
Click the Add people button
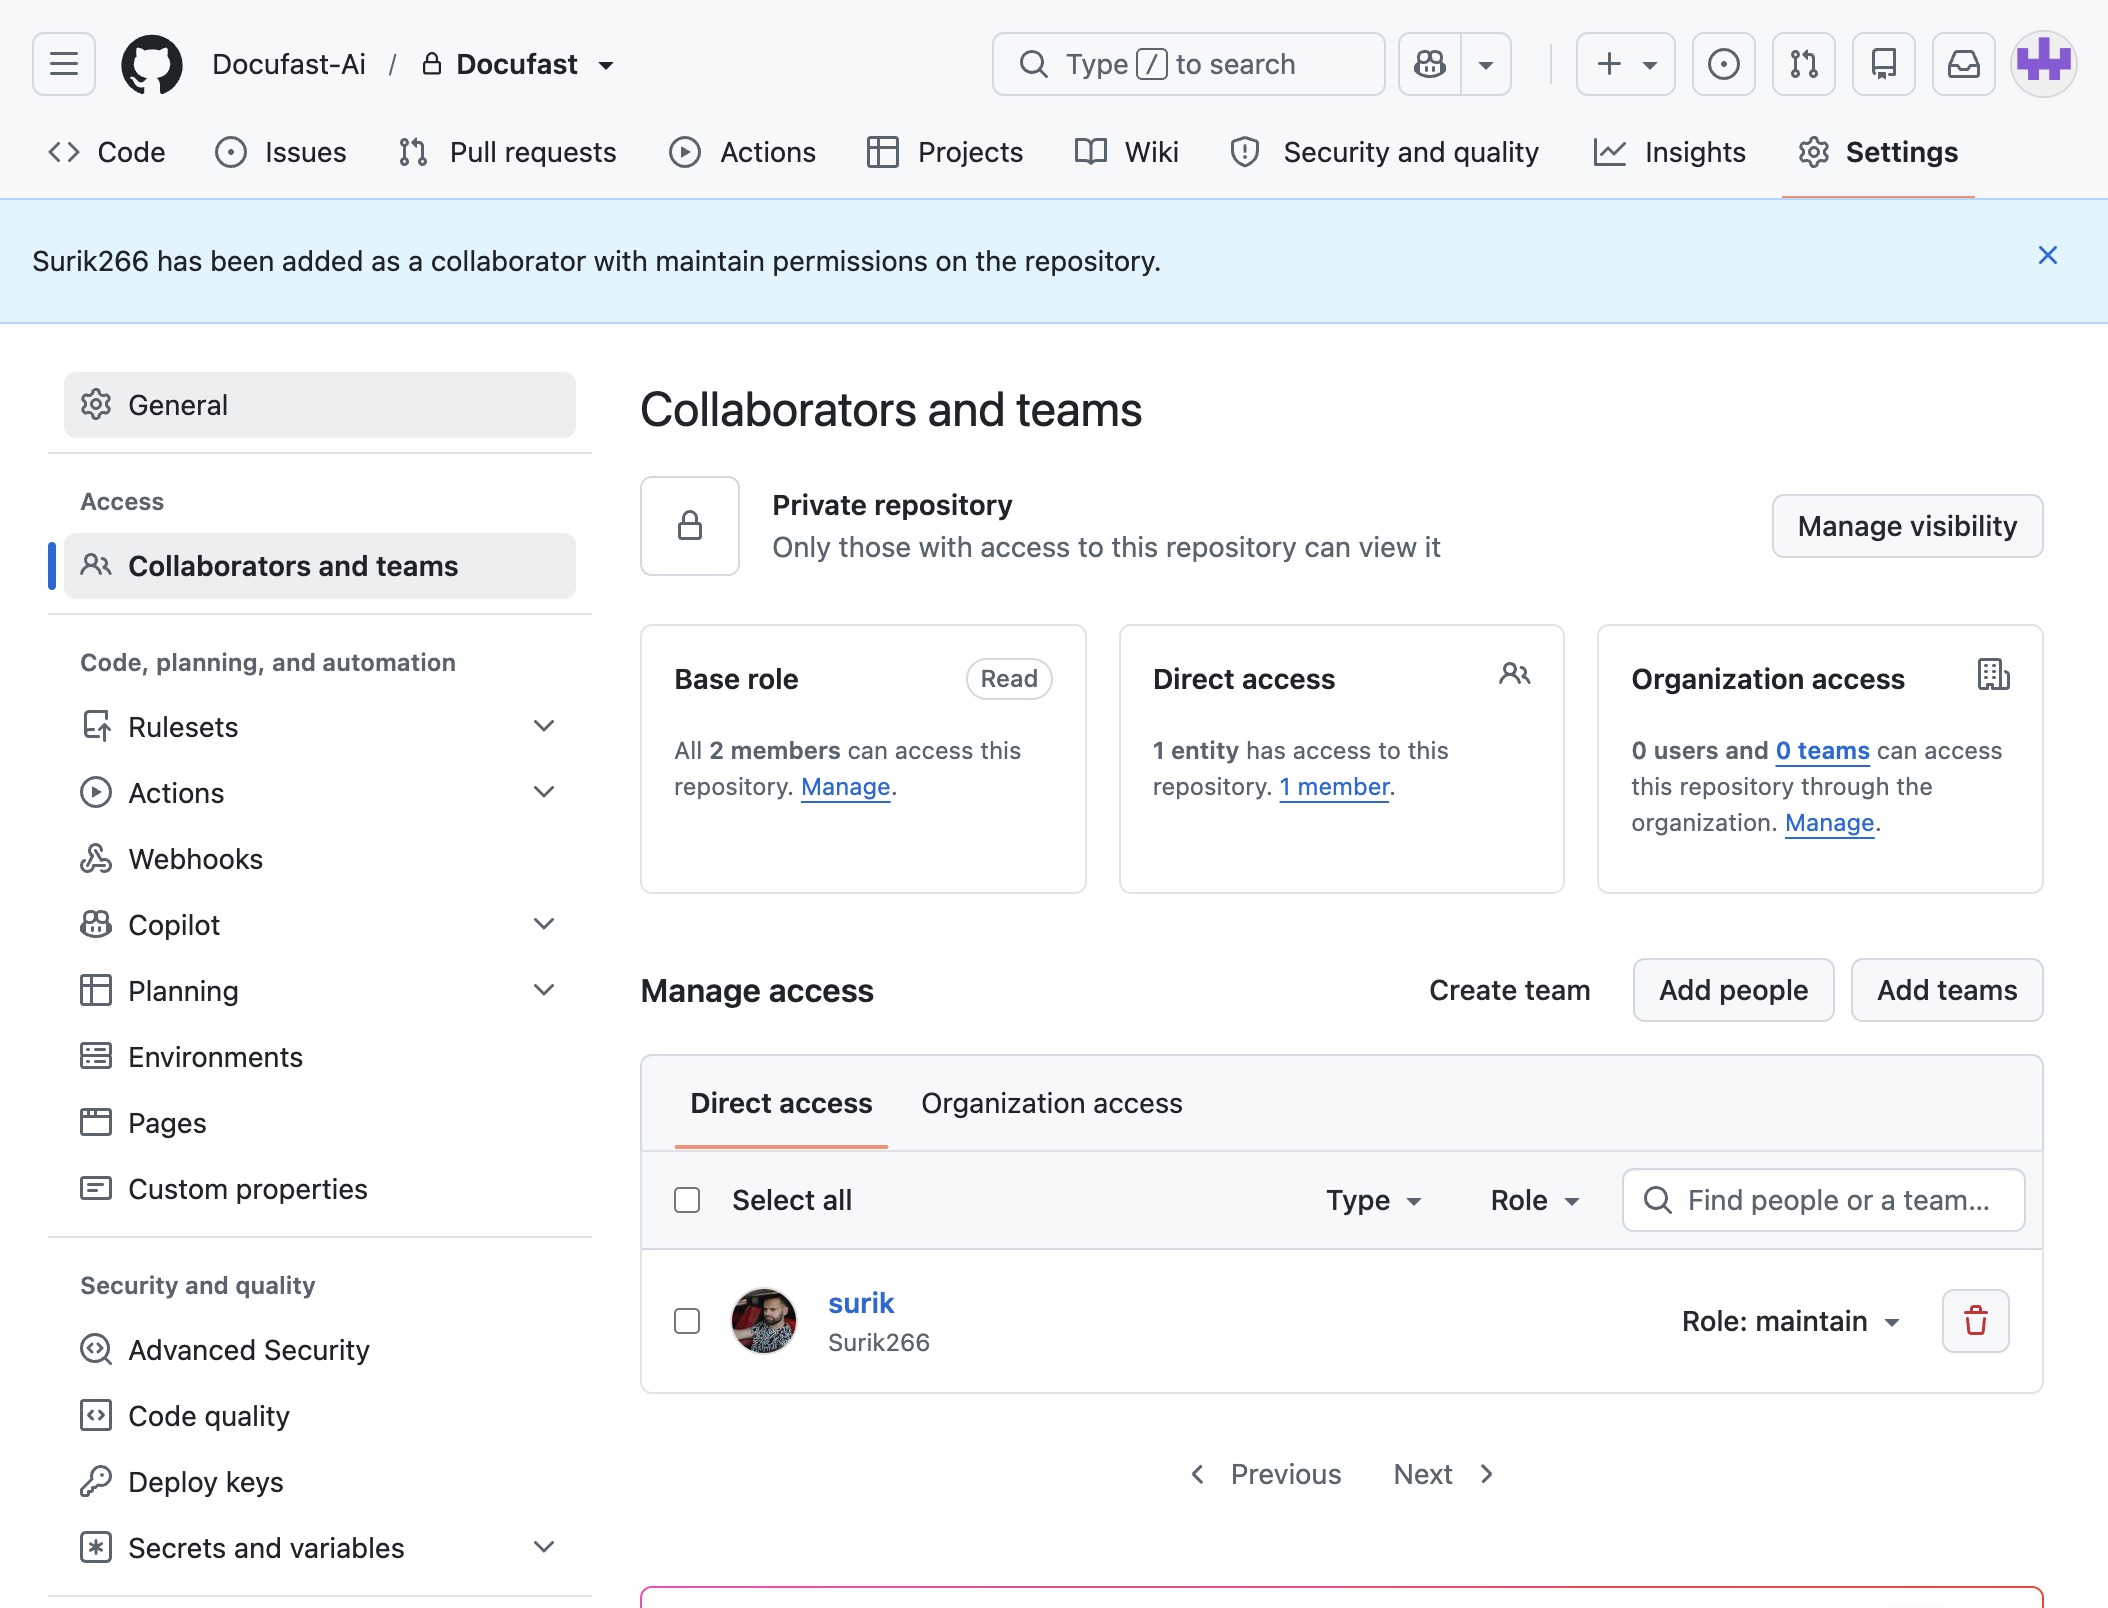click(1733, 990)
